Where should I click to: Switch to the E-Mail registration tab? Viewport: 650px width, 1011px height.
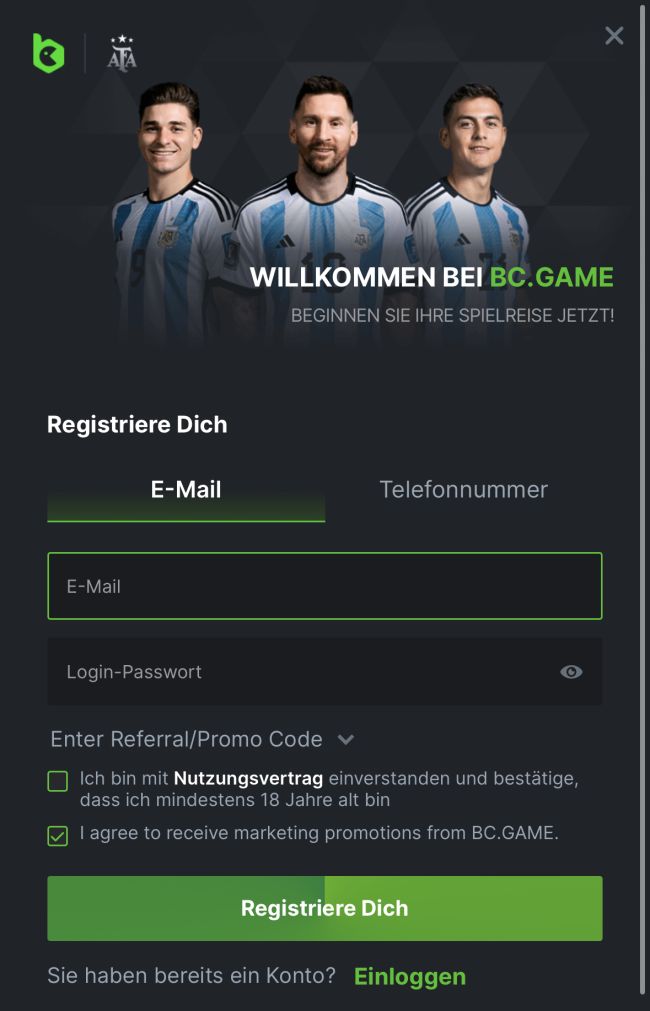tap(186, 490)
